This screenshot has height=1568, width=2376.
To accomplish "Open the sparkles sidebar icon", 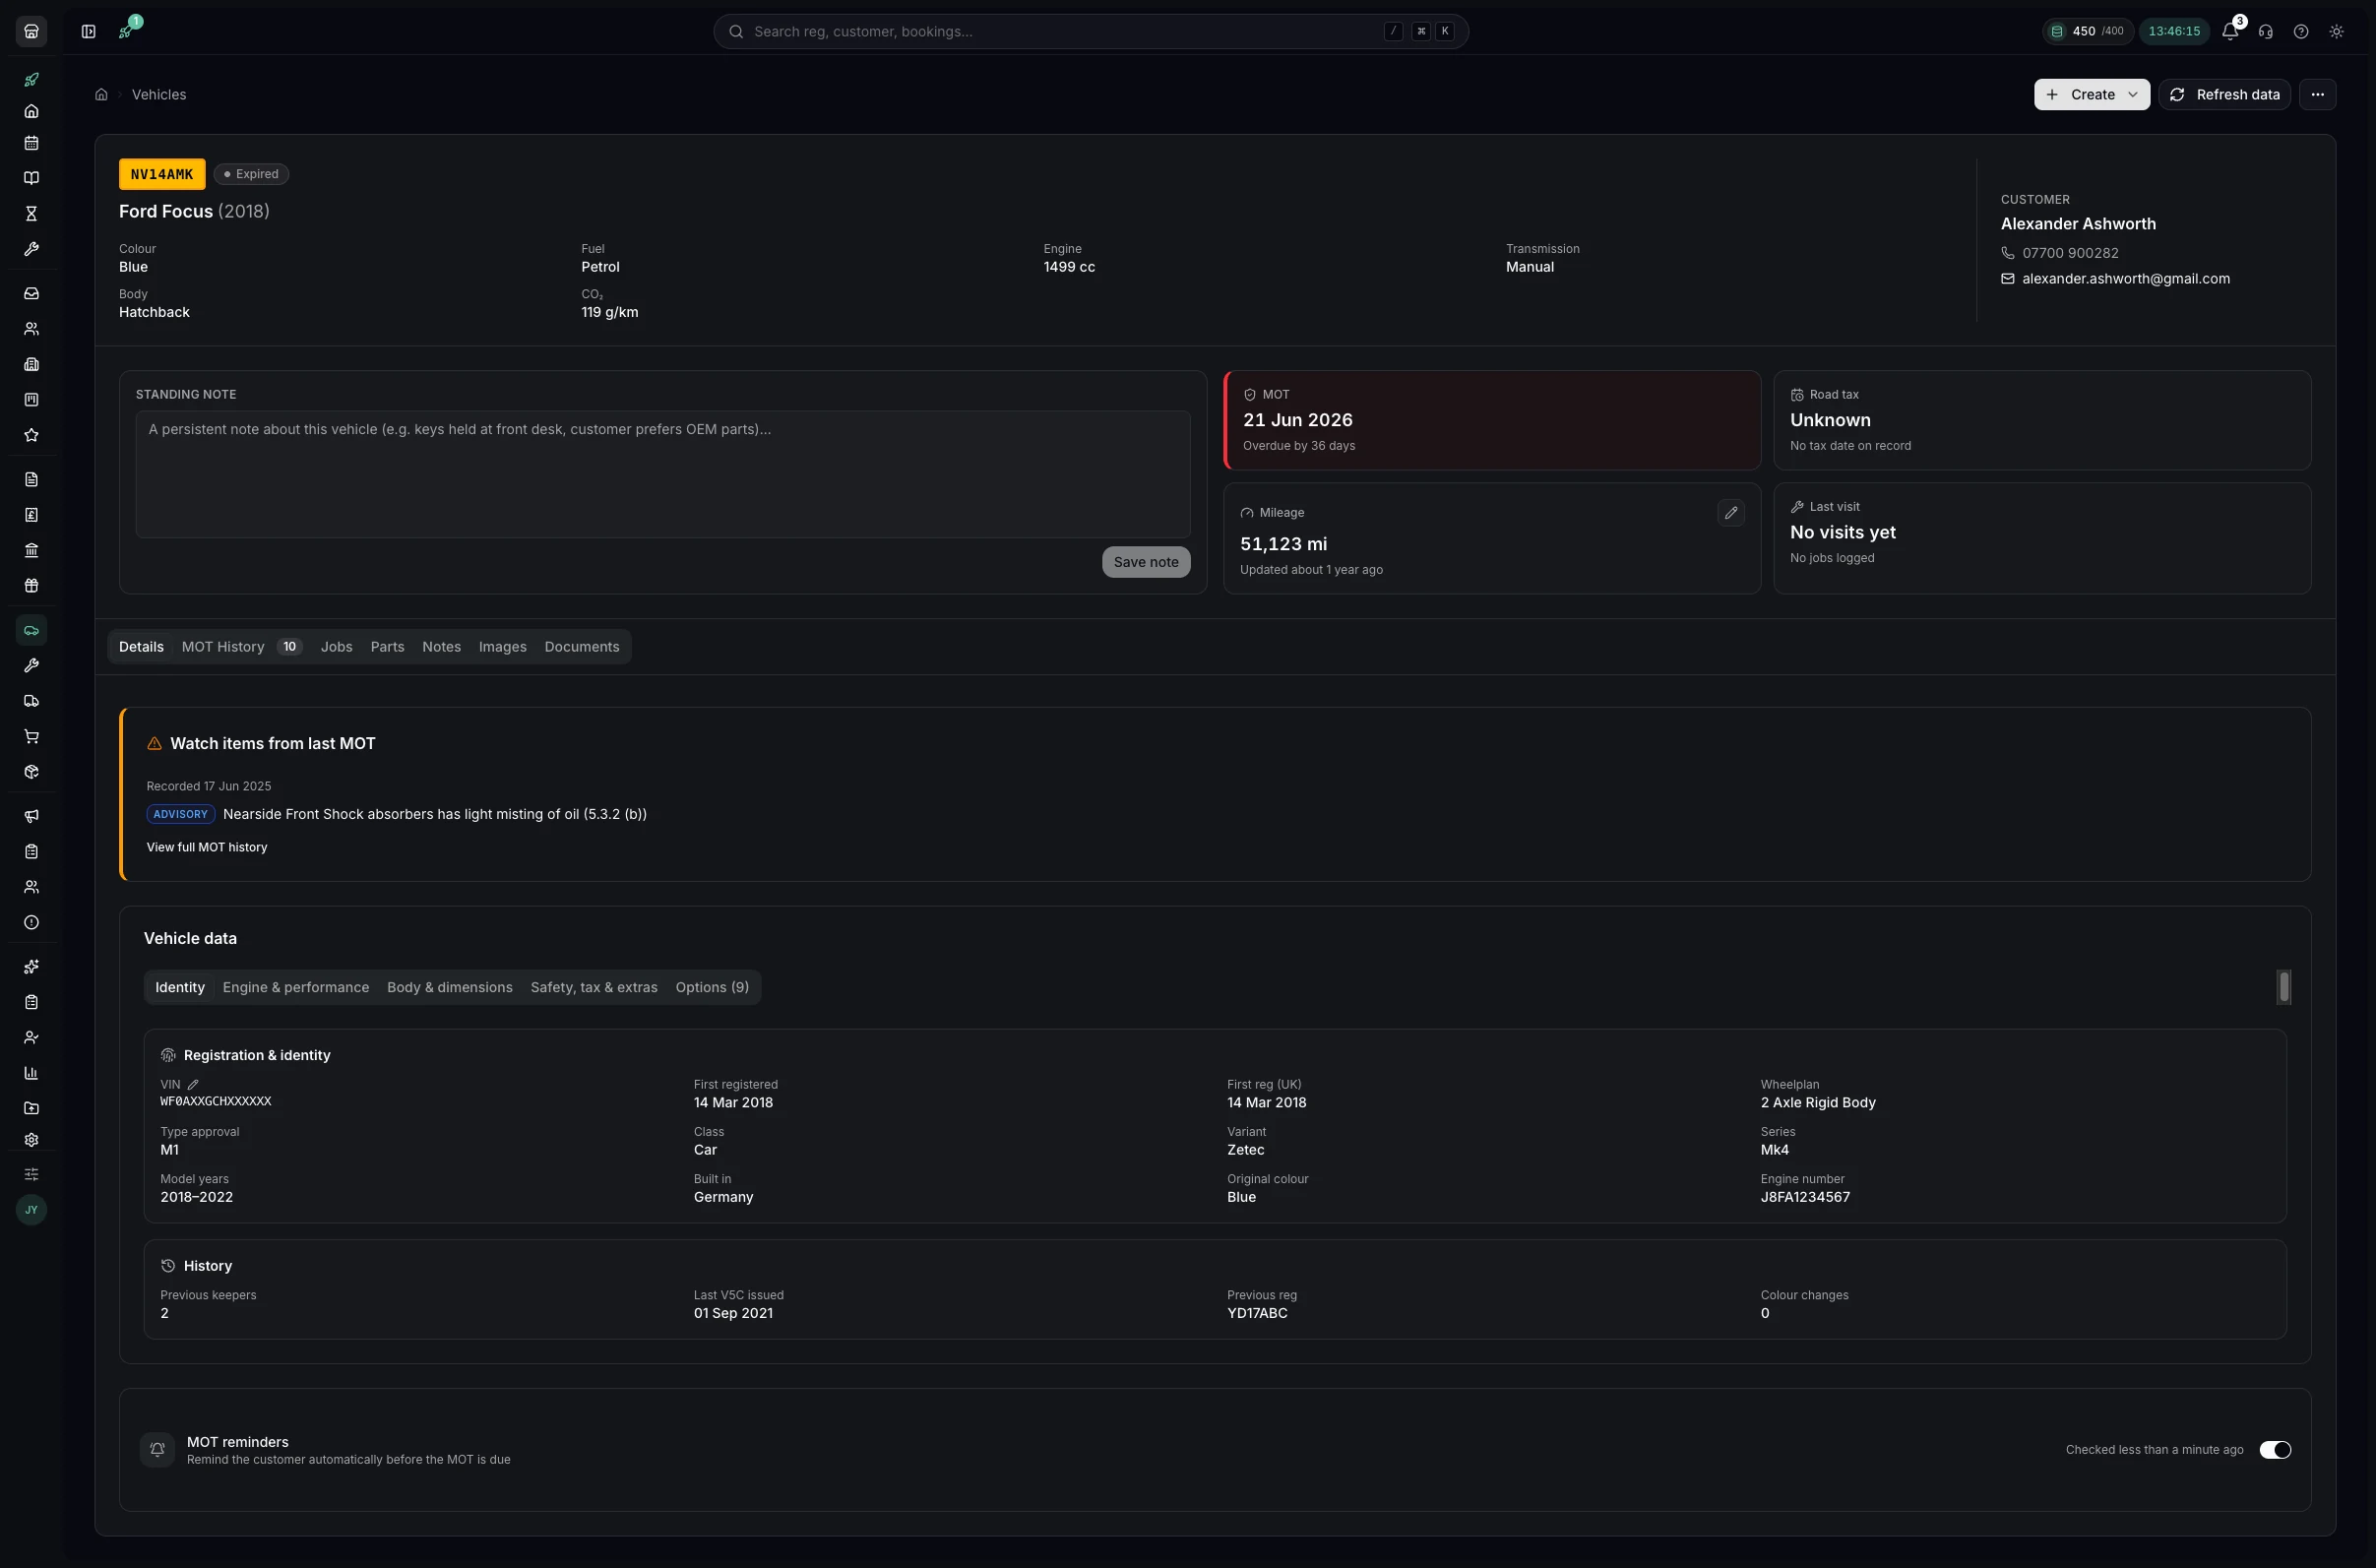I will (x=31, y=967).
